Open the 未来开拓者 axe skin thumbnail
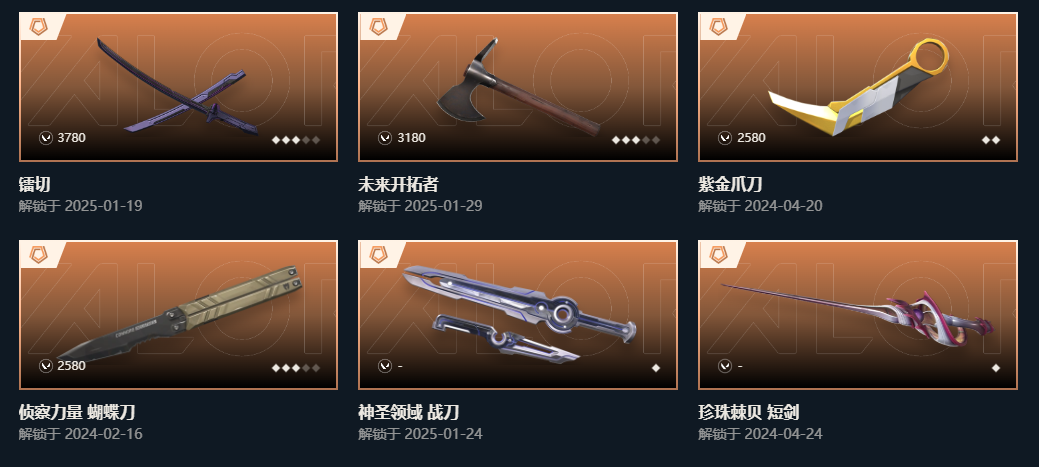The image size is (1039, 467). pyautogui.click(x=518, y=87)
